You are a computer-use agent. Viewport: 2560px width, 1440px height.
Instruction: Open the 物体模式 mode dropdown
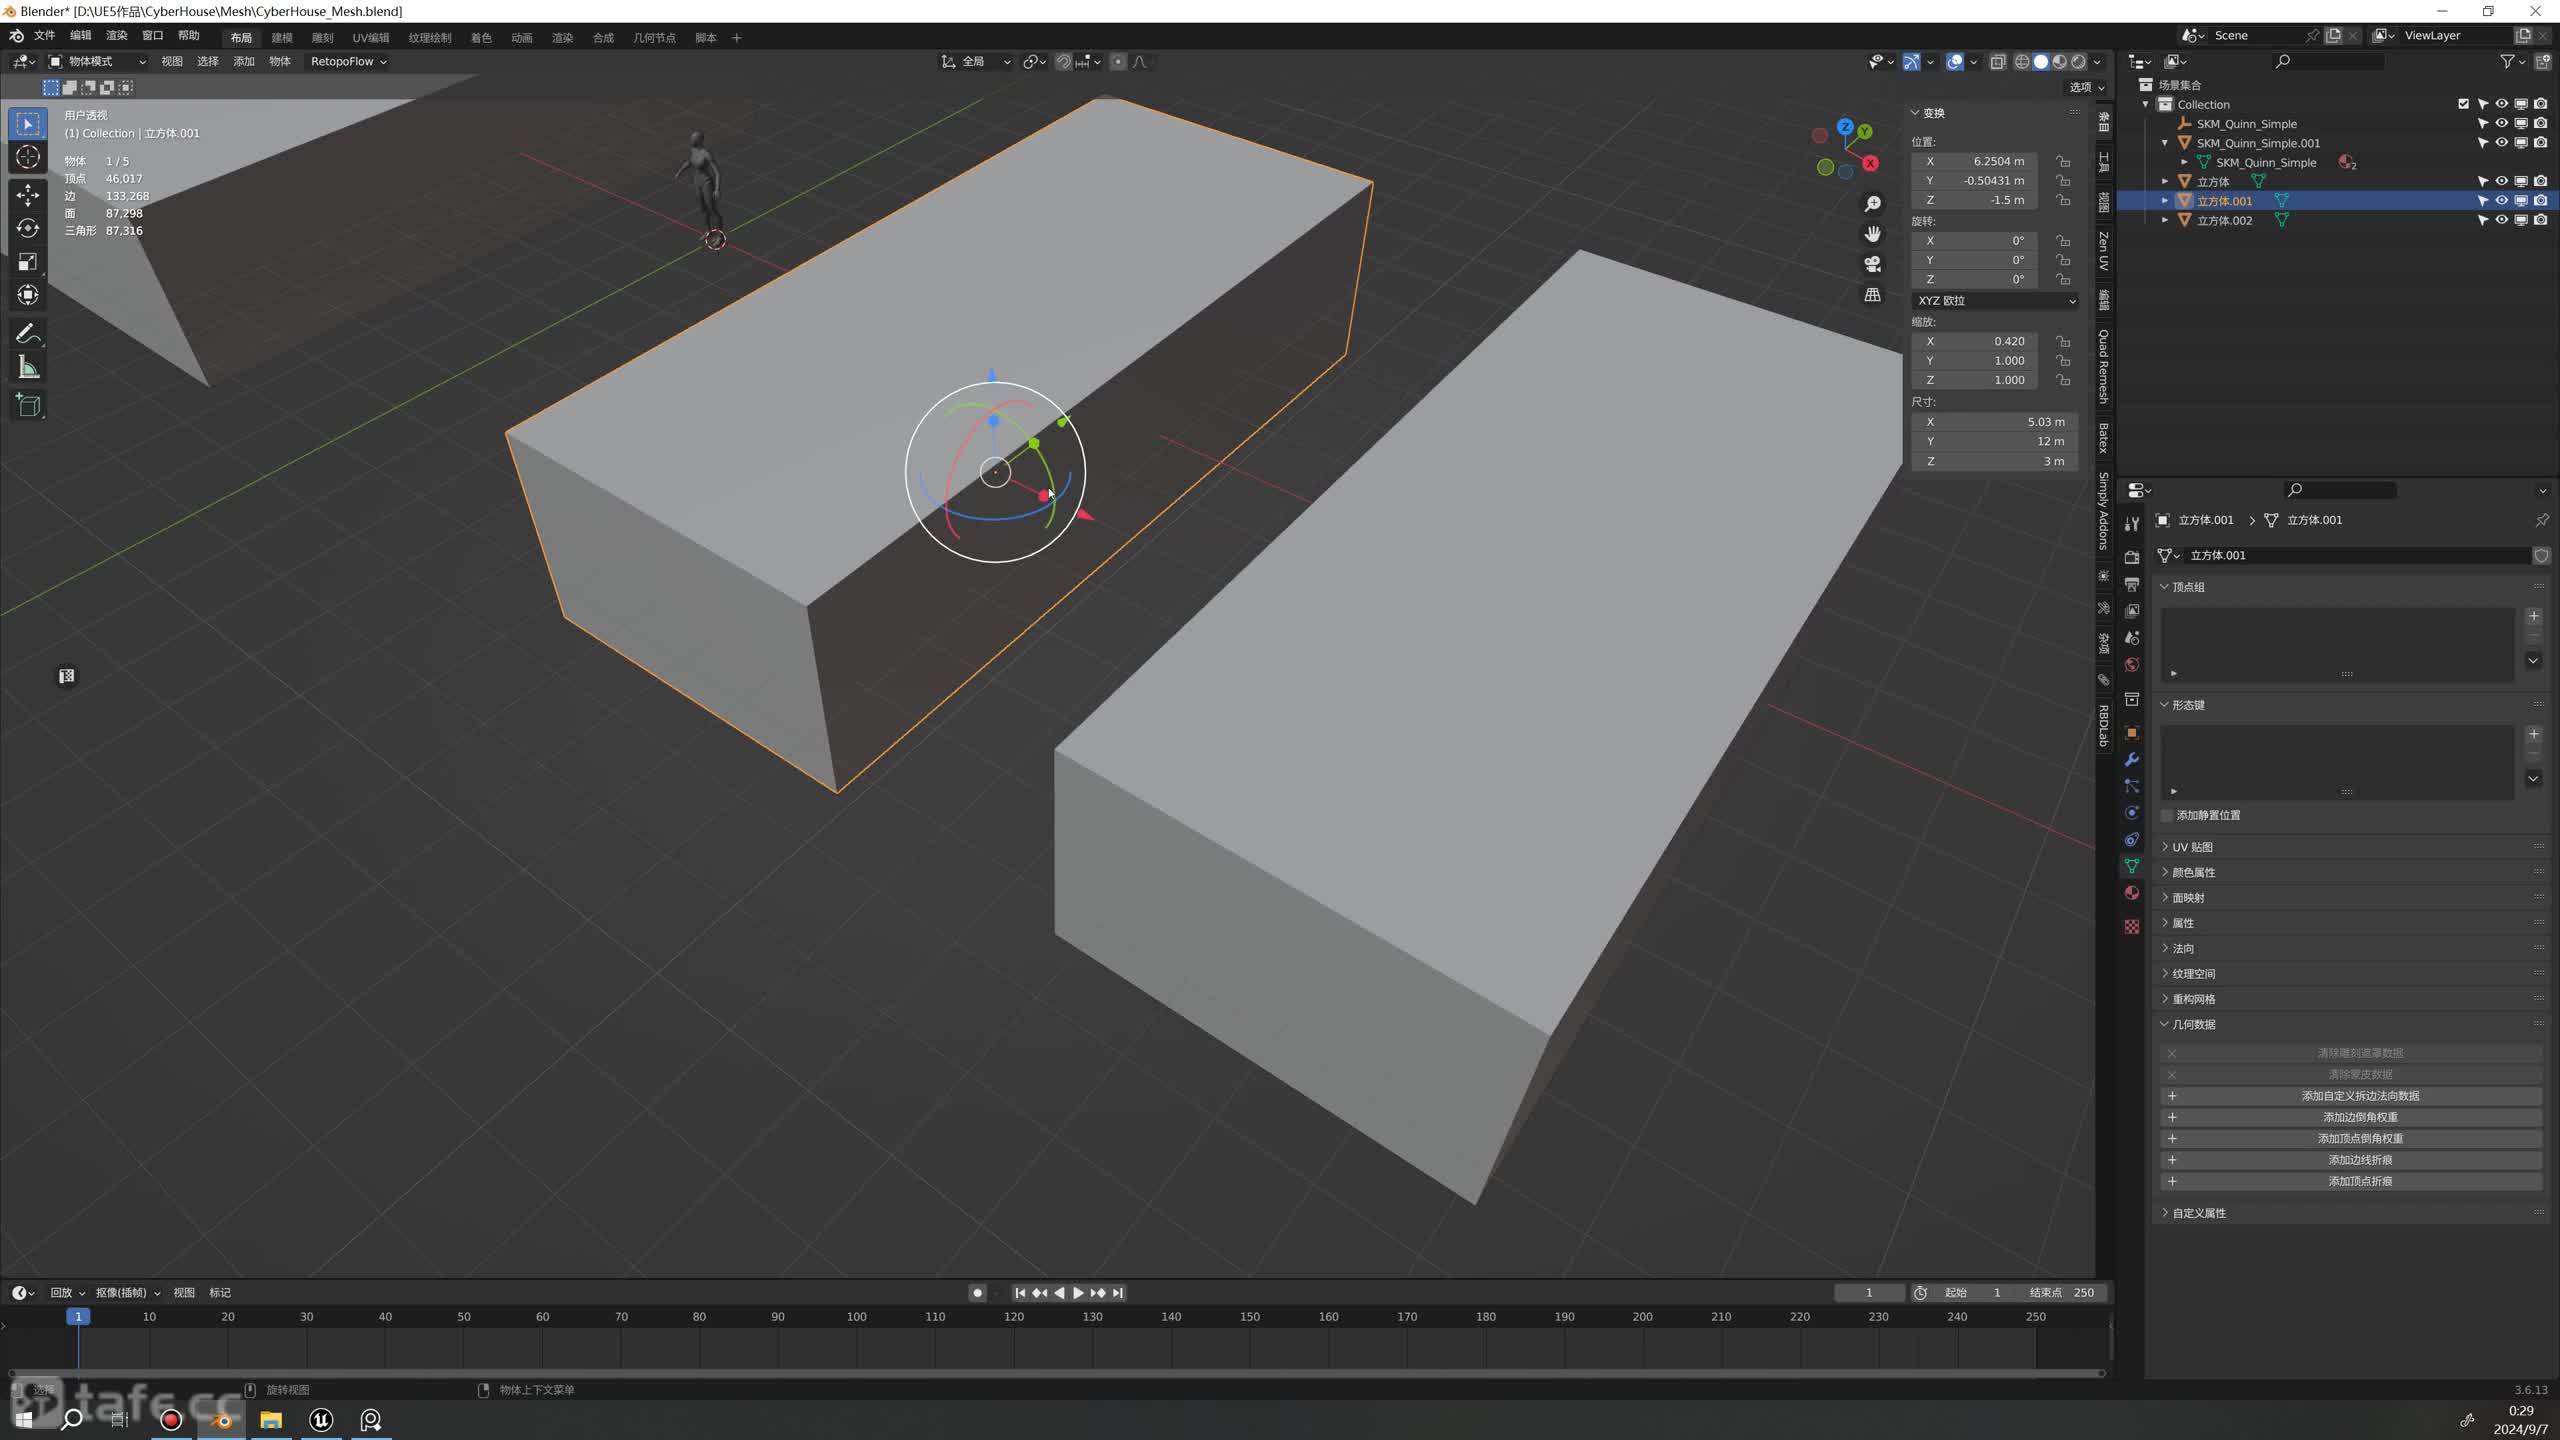click(x=98, y=62)
